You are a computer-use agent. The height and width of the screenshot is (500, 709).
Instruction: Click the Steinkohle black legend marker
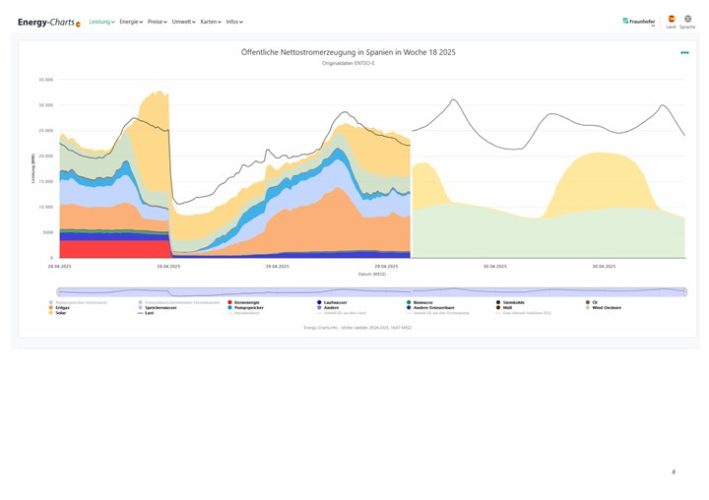click(499, 301)
